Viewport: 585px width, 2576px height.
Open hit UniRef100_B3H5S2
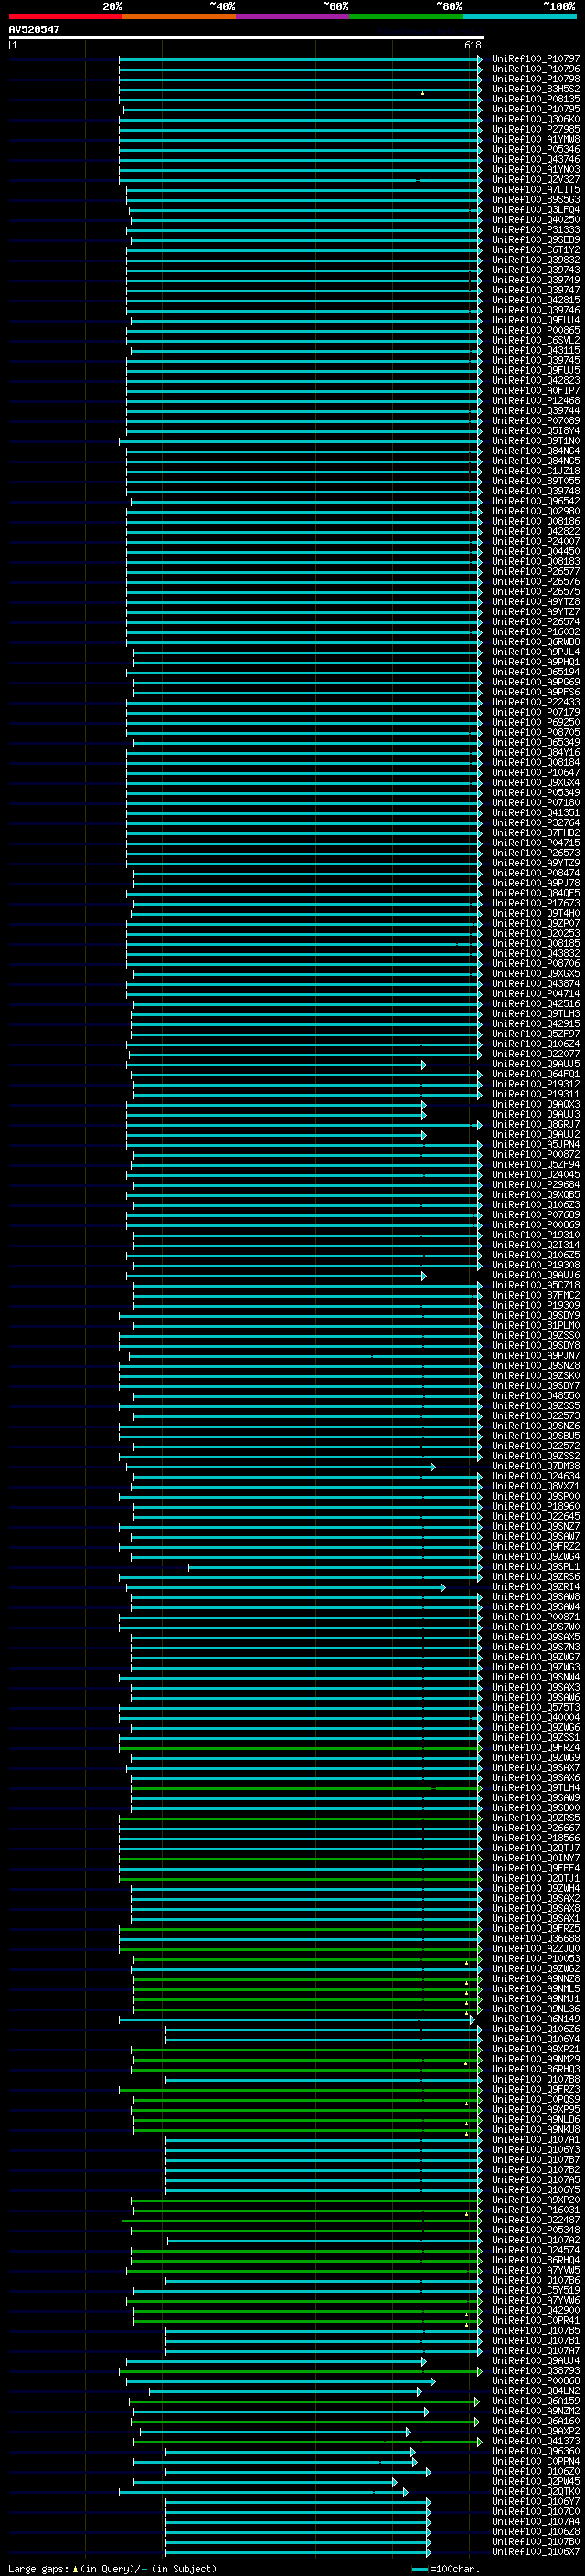536,89
